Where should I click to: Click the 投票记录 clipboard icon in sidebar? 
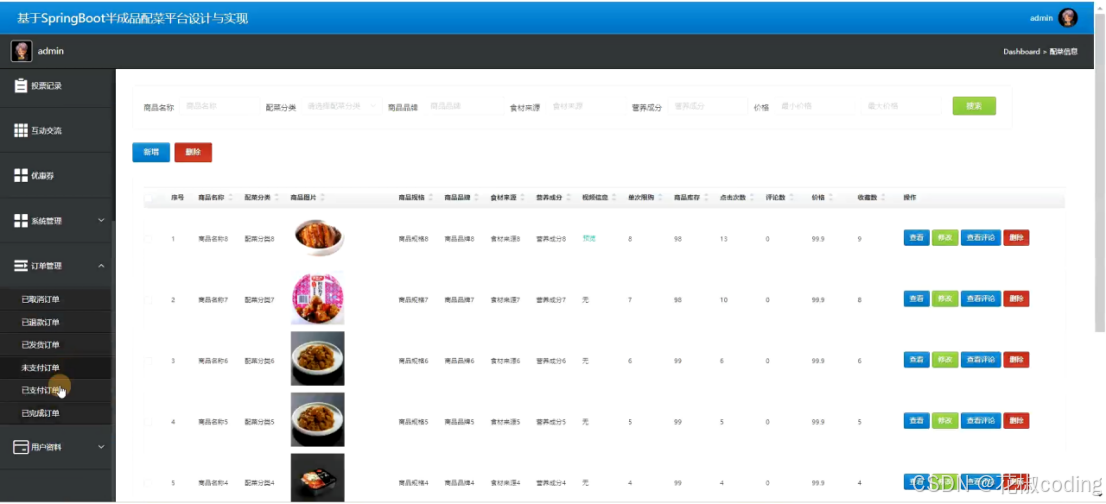20,86
